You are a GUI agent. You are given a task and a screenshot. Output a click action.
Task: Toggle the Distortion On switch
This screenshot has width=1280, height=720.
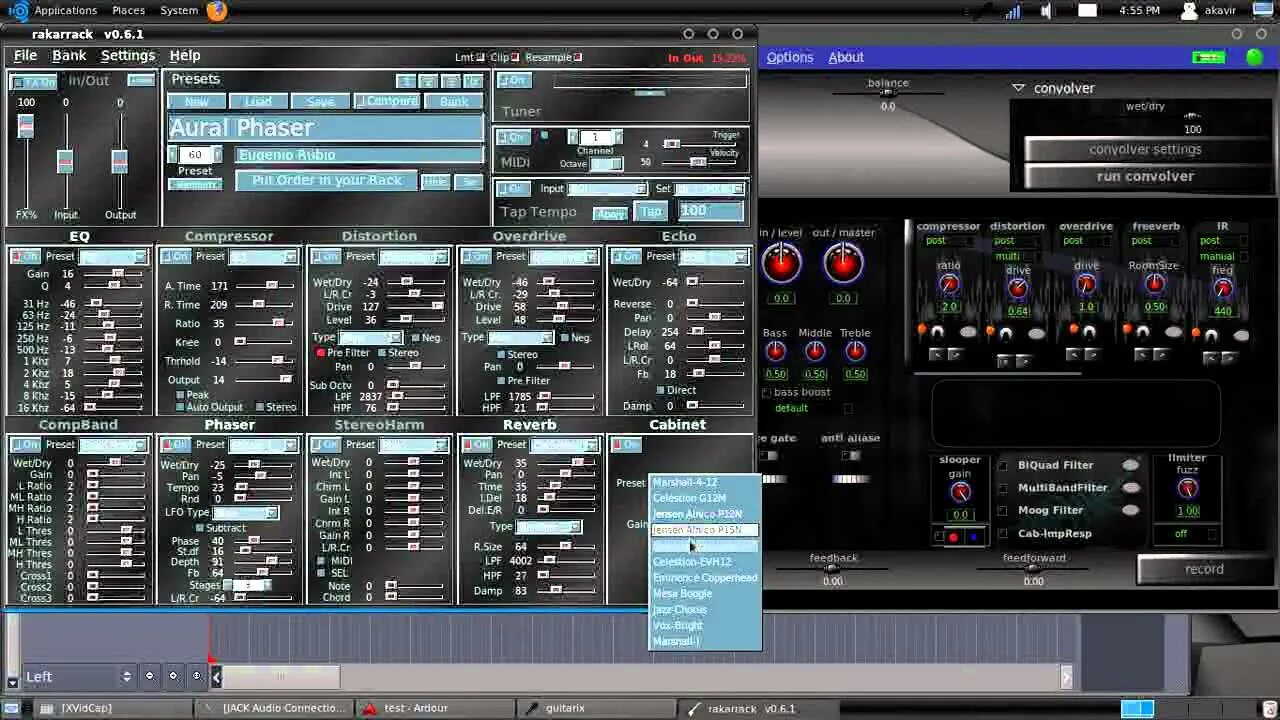tap(326, 256)
